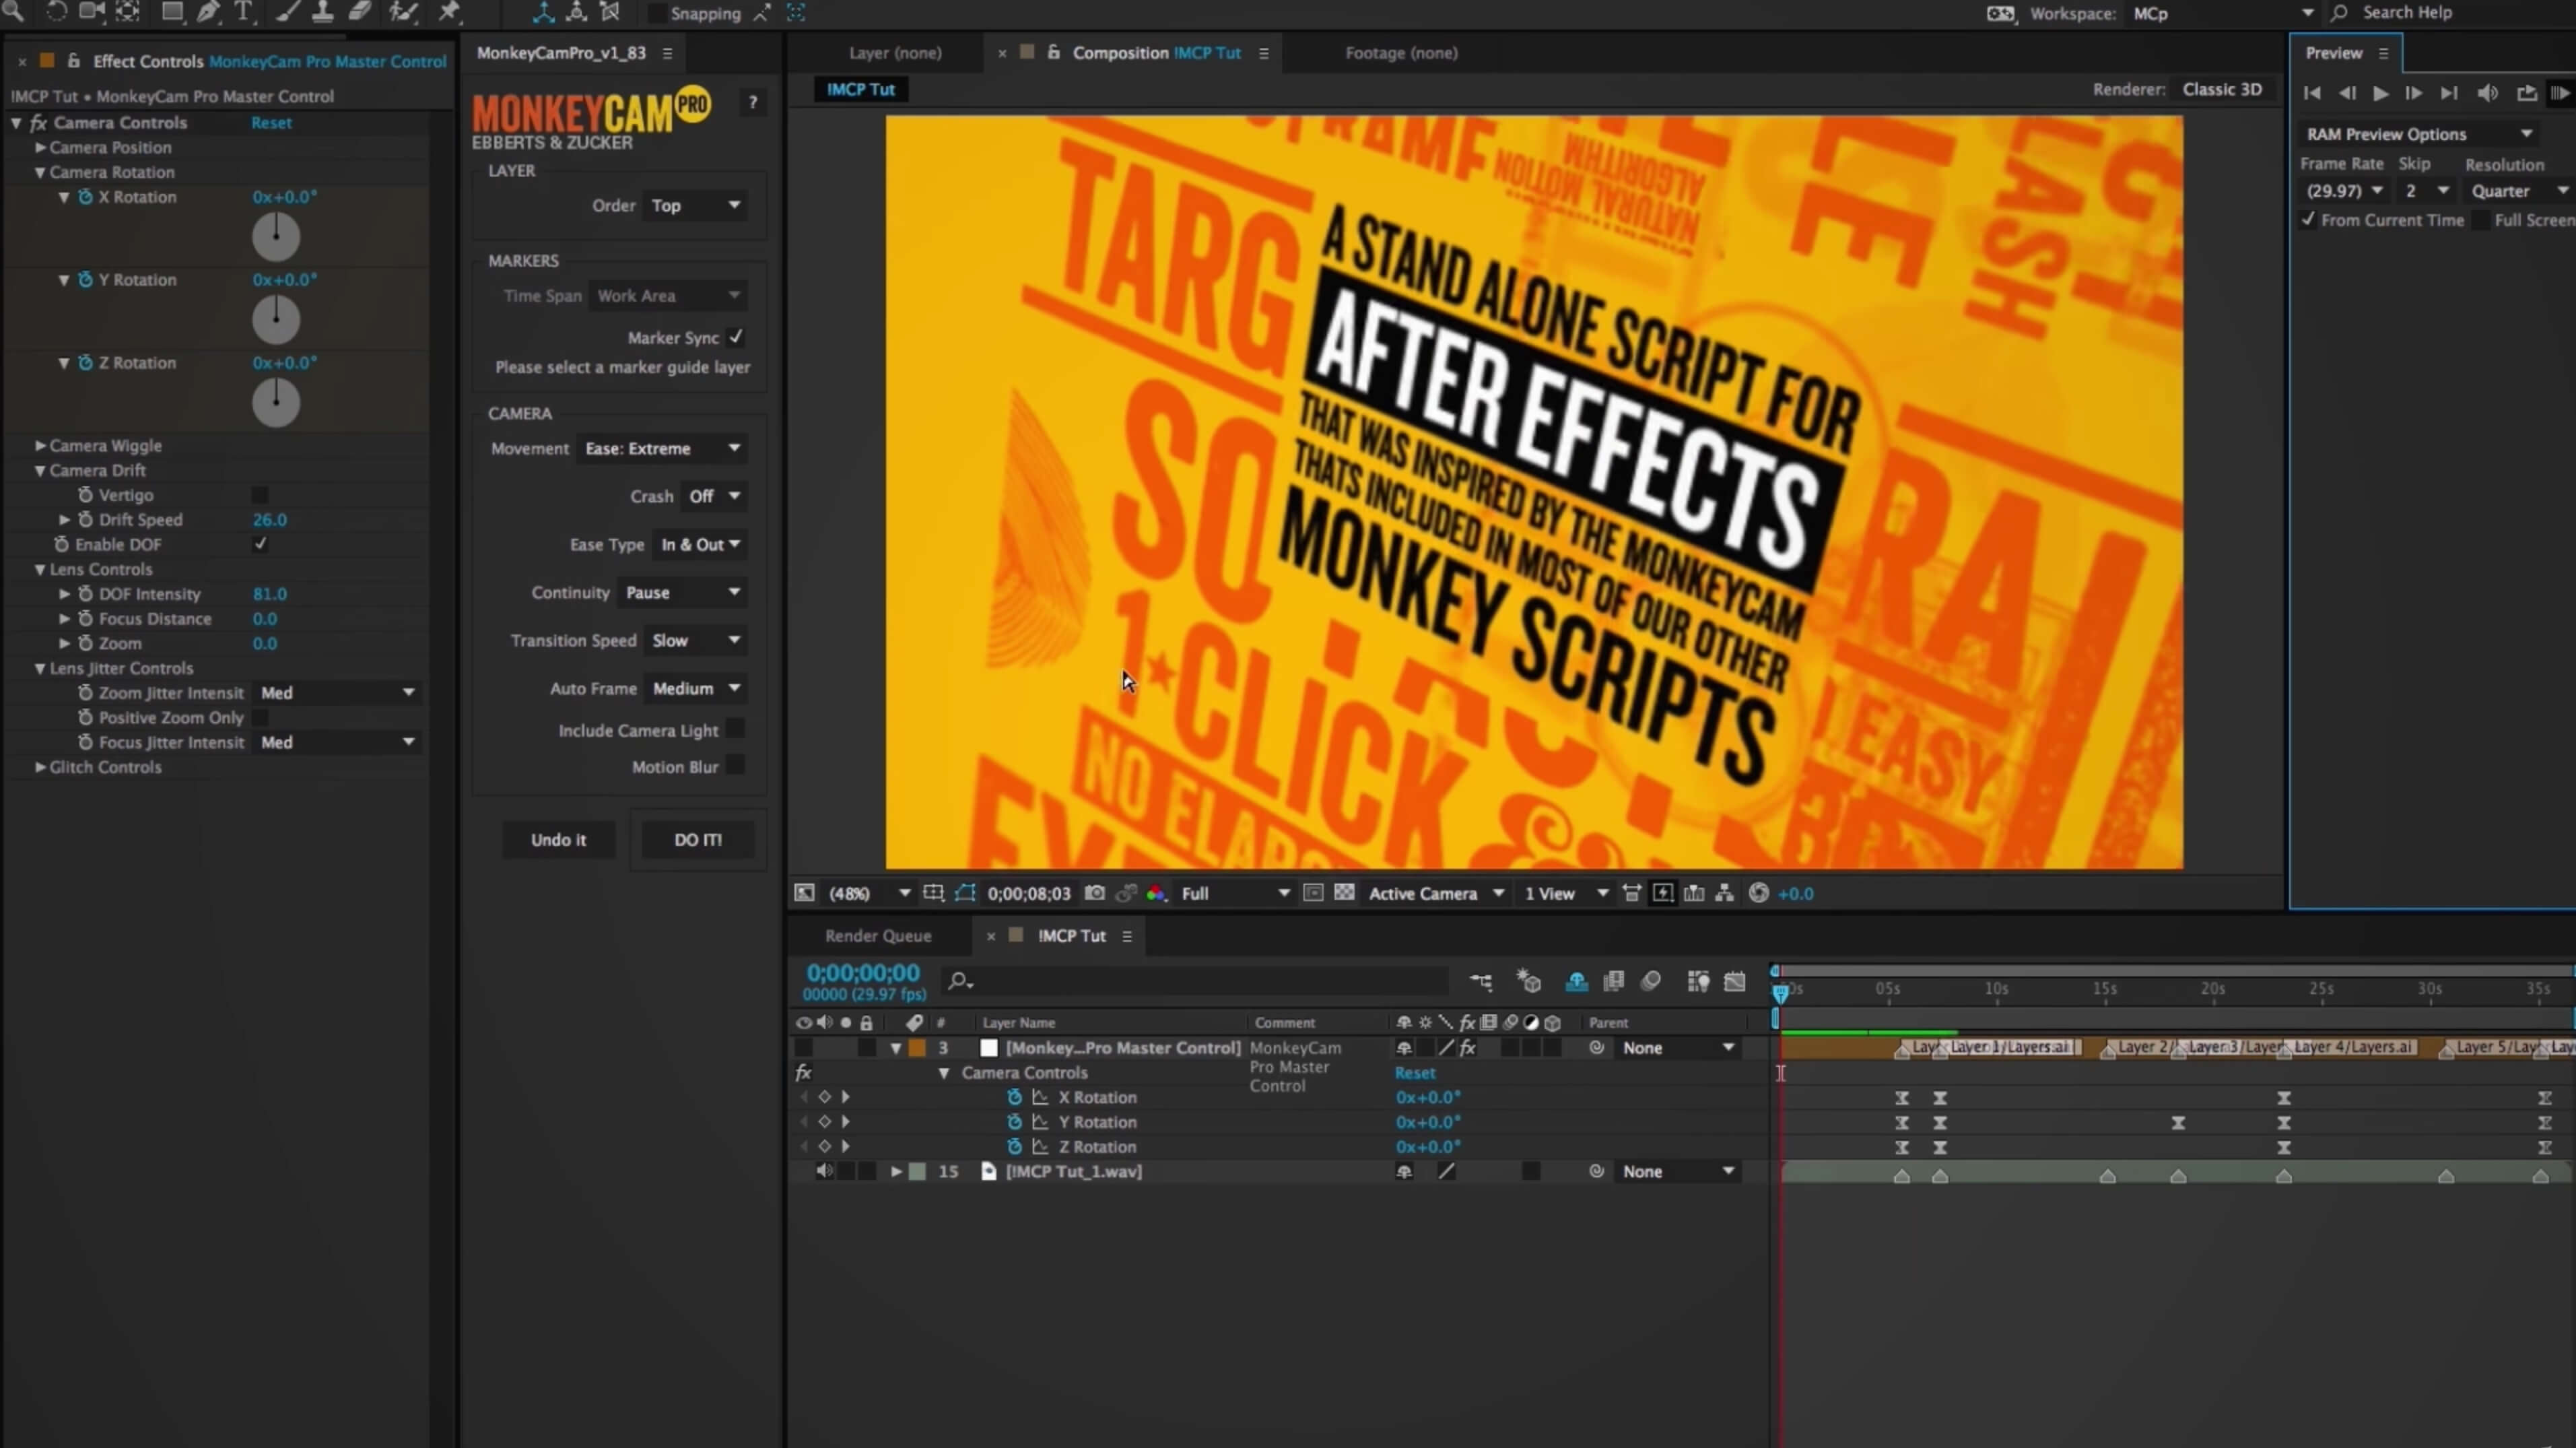2576x1448 pixels.
Task: Toggle loop option in Preview panel
Action: click(2527, 93)
